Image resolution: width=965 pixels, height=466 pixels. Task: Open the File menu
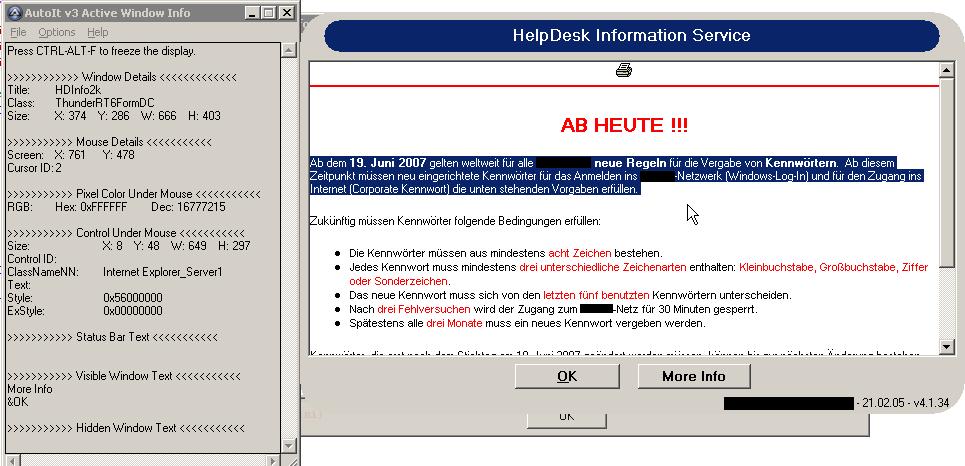(x=18, y=33)
